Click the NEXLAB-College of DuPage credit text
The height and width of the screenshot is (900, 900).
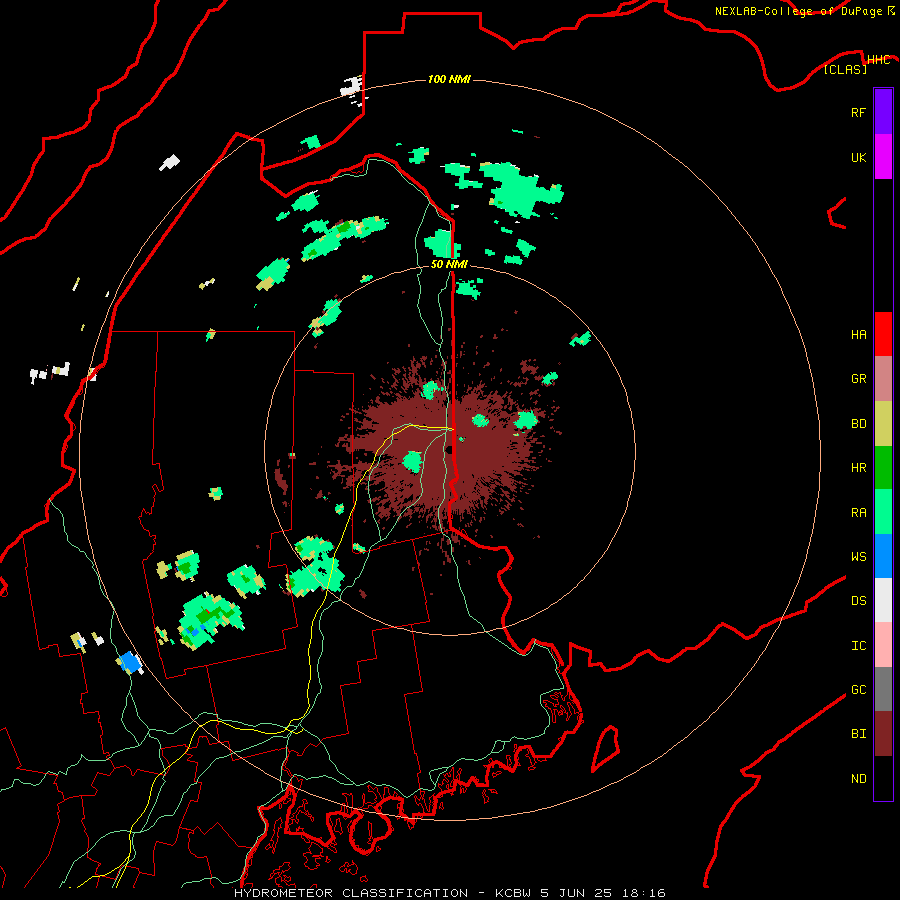pos(800,11)
